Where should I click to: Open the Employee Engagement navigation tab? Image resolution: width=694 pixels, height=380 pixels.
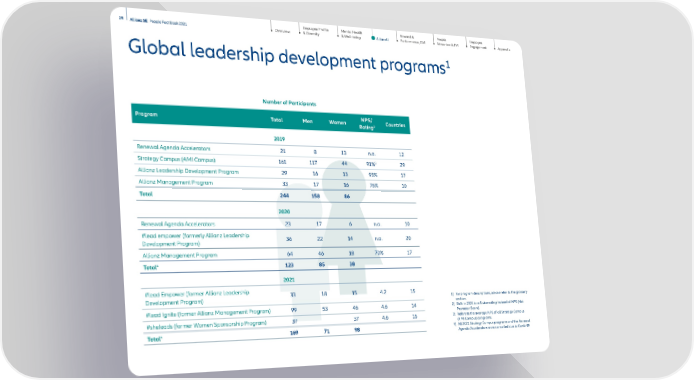point(478,45)
